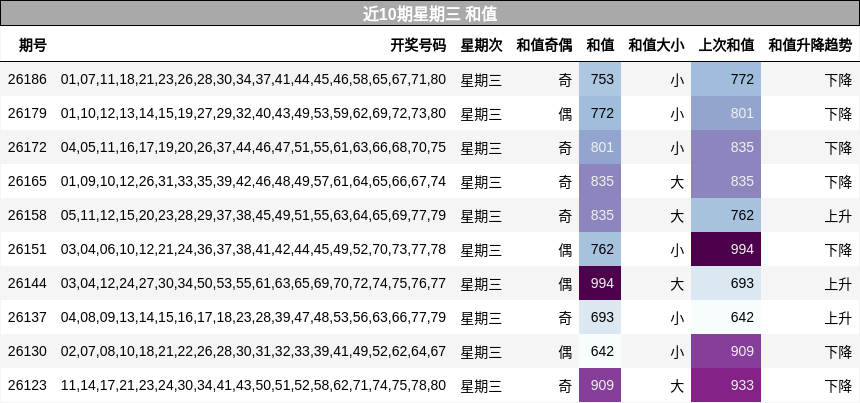This screenshot has height=403, width=860.
Task: Select winning numbers starting 03,04,12,24
Action: coord(253,283)
